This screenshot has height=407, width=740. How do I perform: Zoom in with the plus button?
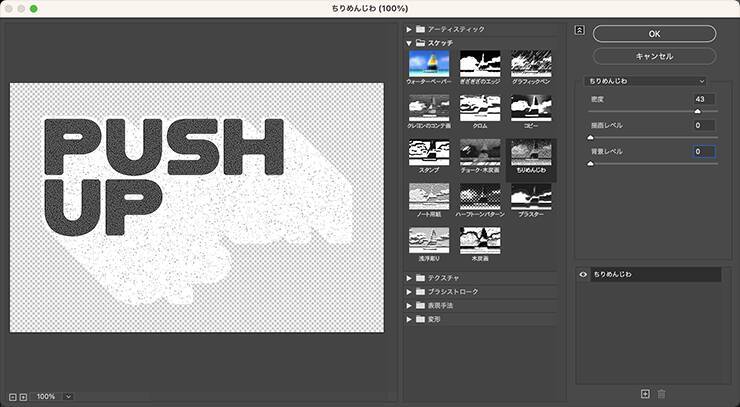coord(23,397)
